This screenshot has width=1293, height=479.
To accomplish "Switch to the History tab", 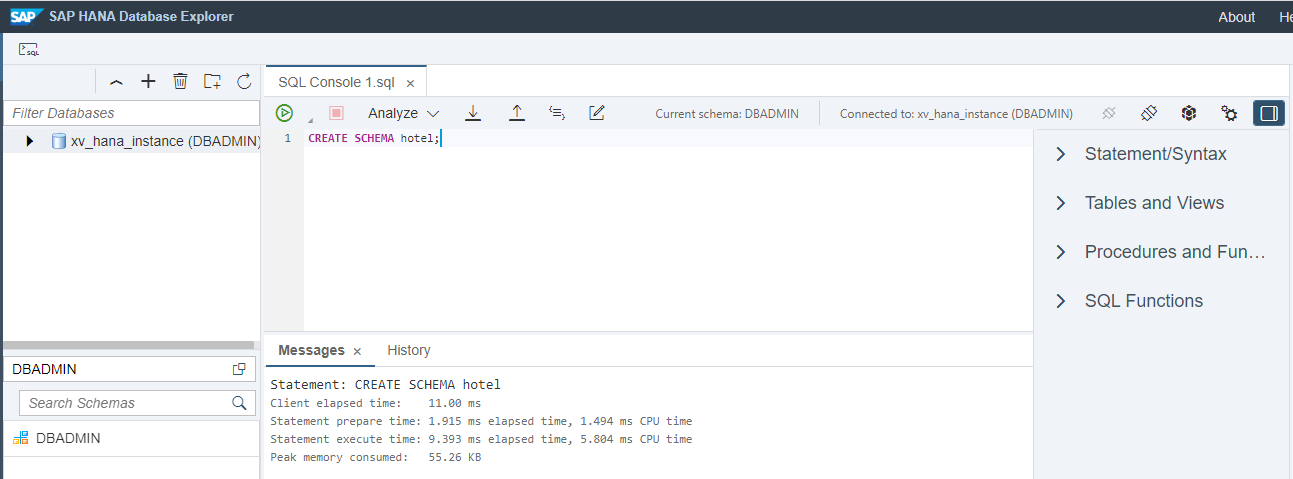I will pos(409,350).
